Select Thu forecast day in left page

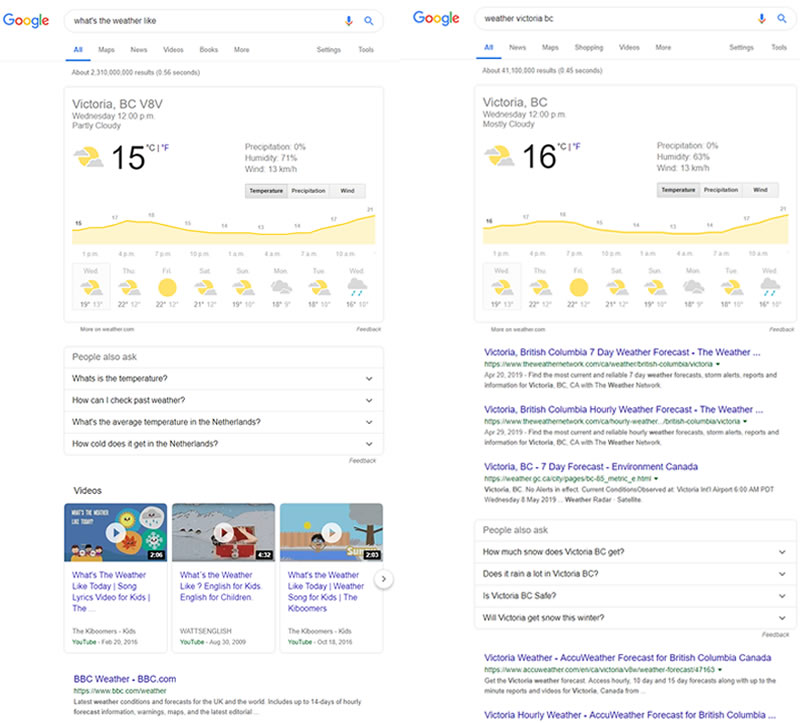tap(129, 288)
